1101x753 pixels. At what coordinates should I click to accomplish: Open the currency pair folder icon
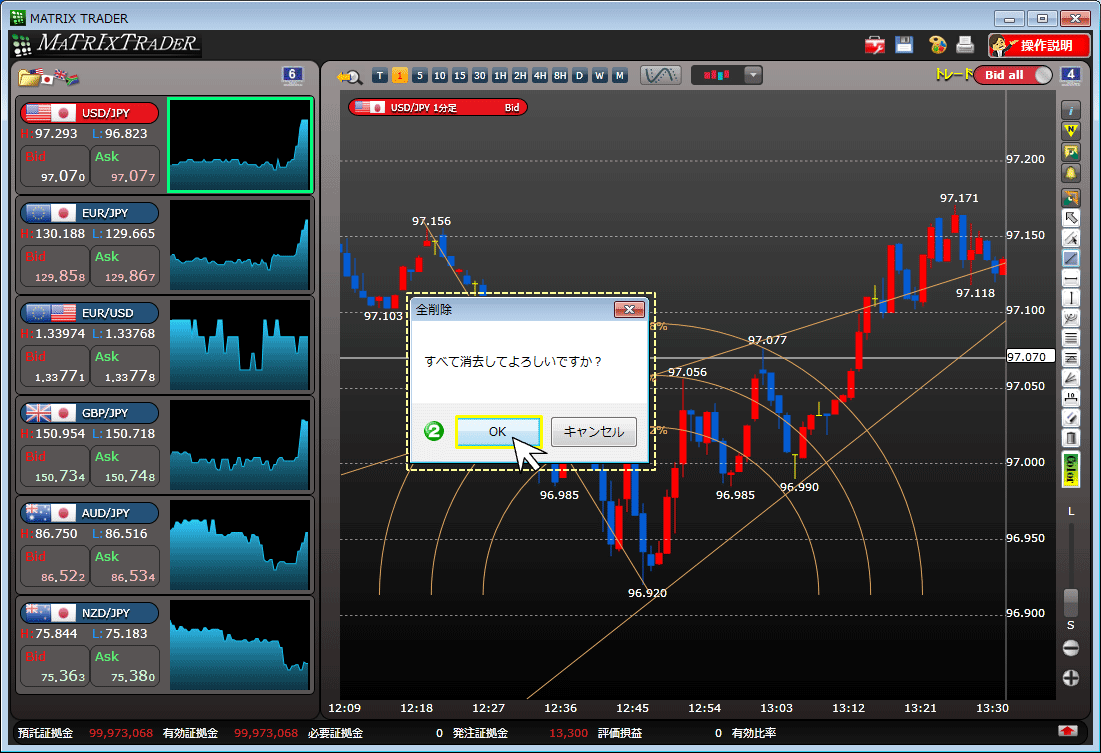pyautogui.click(x=48, y=77)
